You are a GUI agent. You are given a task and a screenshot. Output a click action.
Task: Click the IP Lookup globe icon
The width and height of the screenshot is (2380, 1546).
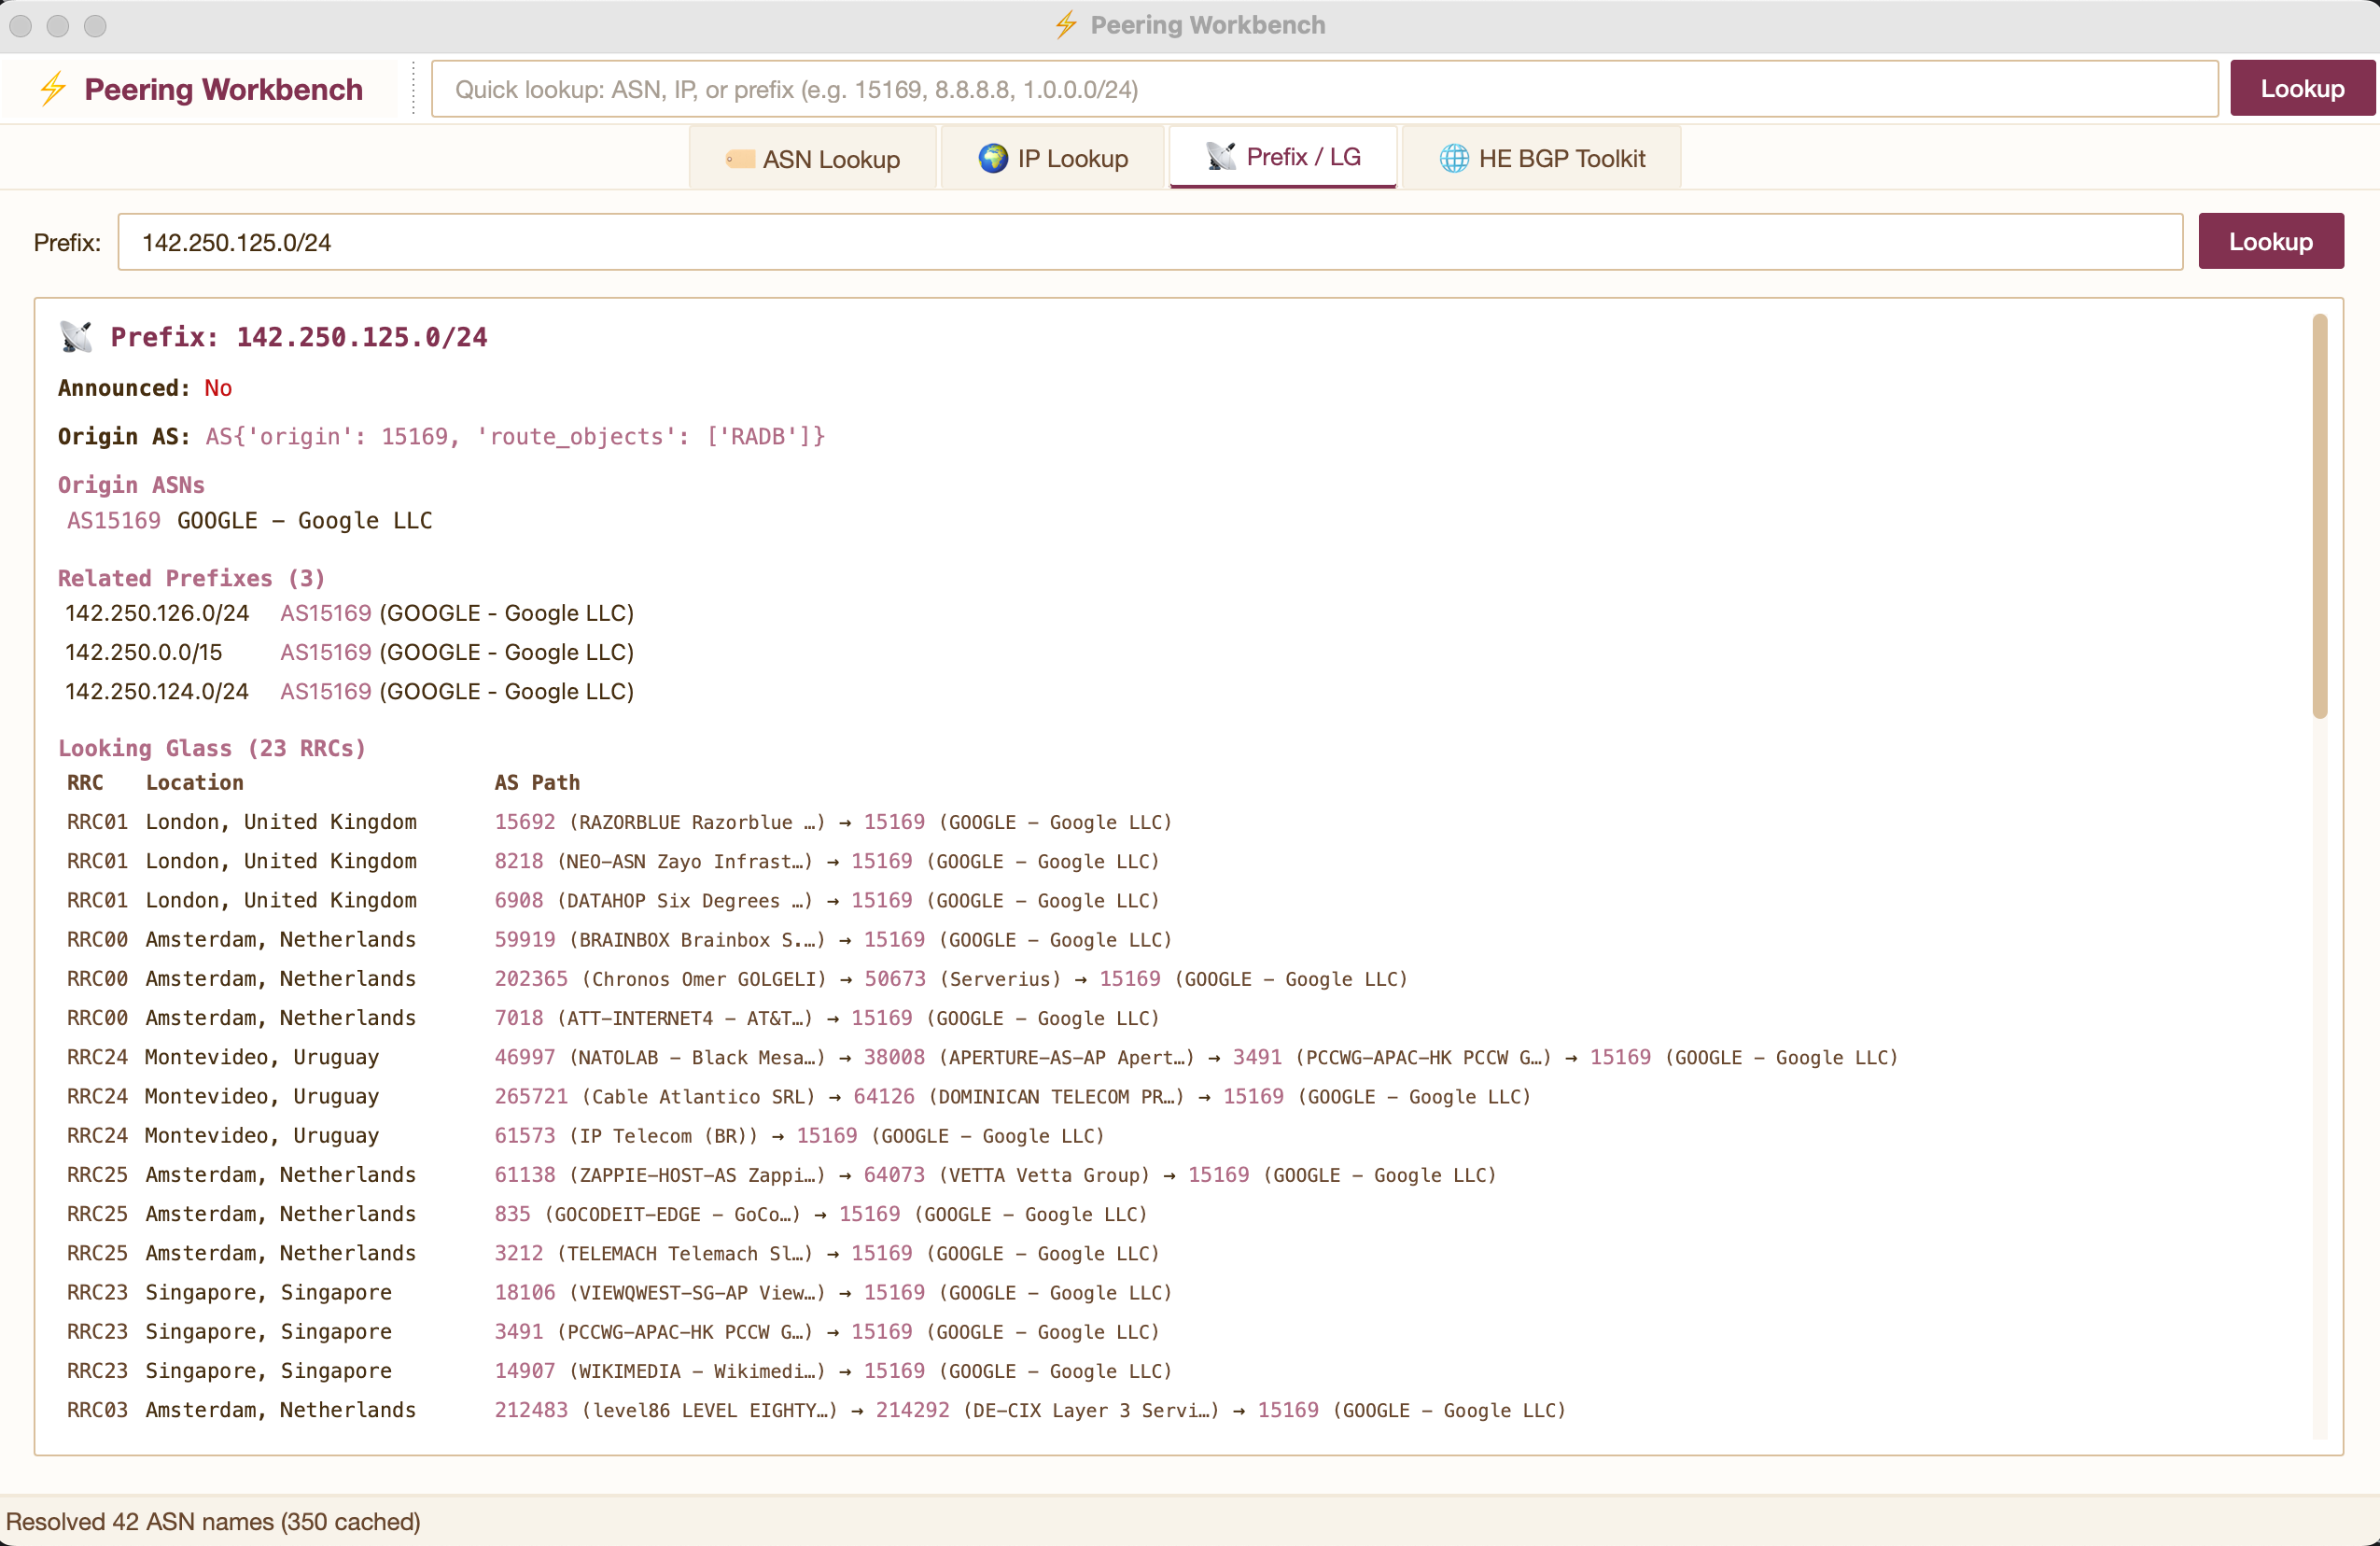[993, 158]
